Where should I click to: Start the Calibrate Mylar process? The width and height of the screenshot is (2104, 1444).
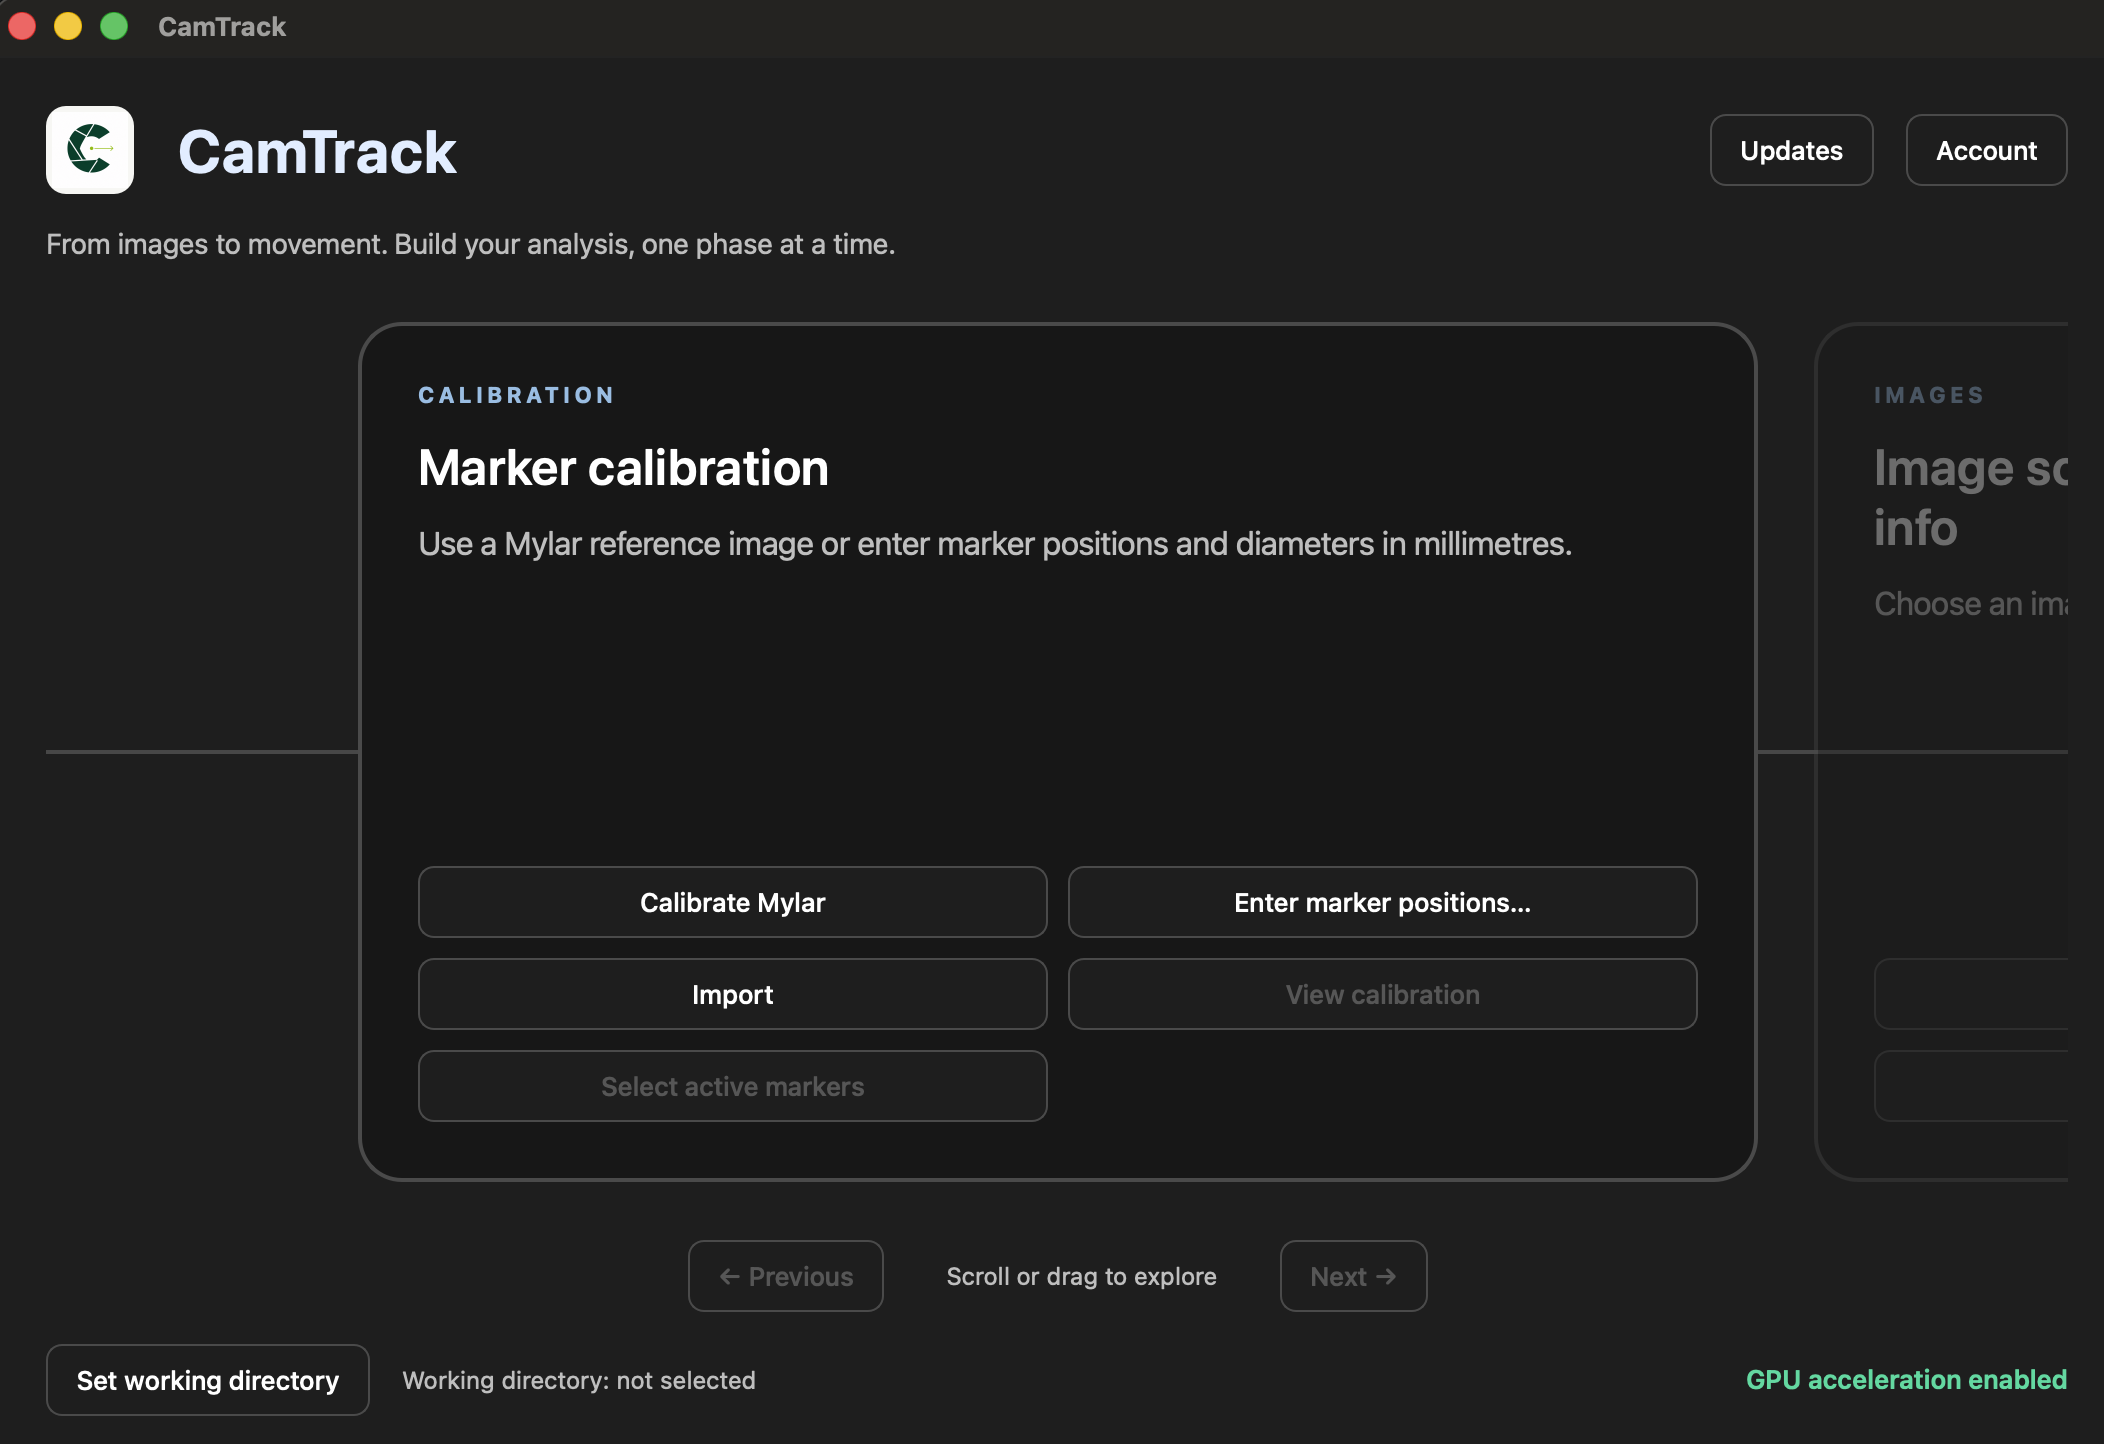(732, 902)
